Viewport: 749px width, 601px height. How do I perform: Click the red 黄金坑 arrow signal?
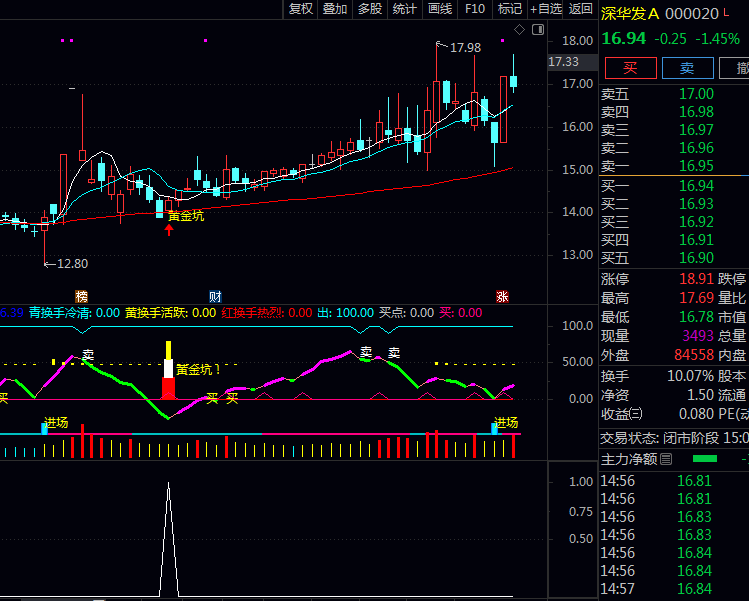click(x=169, y=229)
